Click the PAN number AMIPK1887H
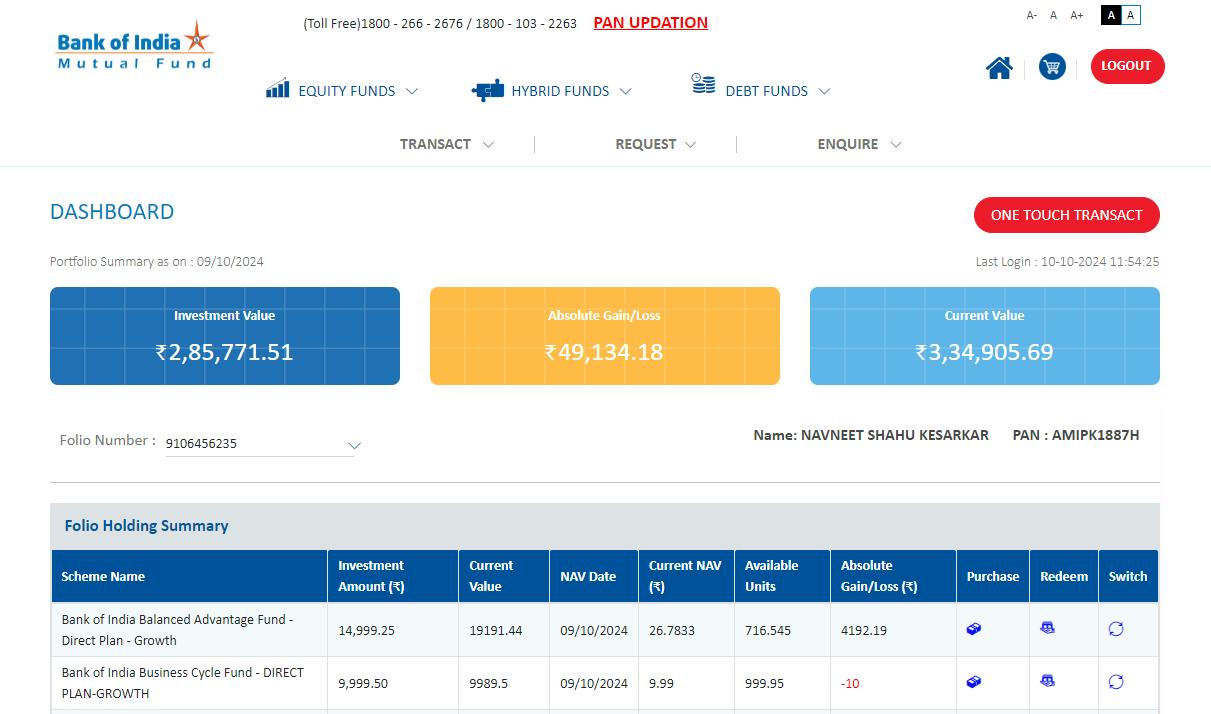 pos(1096,435)
